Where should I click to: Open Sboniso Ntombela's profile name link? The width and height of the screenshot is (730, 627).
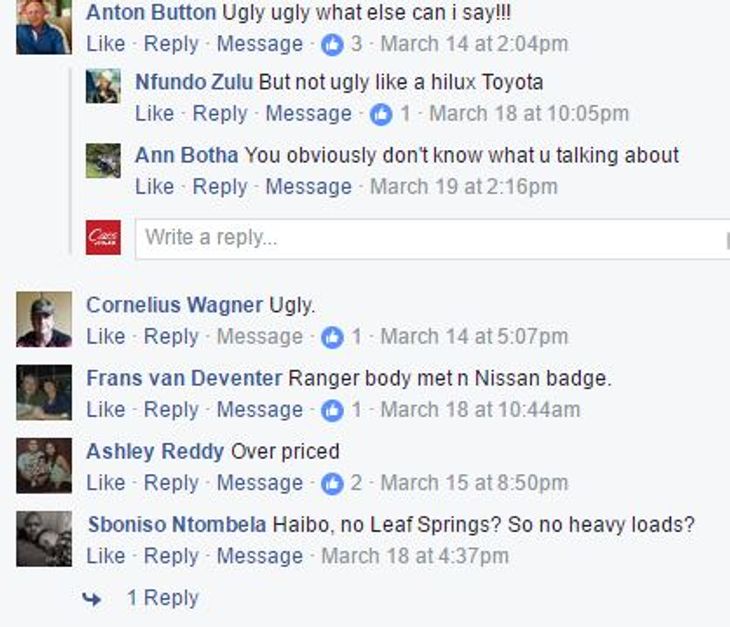177,525
